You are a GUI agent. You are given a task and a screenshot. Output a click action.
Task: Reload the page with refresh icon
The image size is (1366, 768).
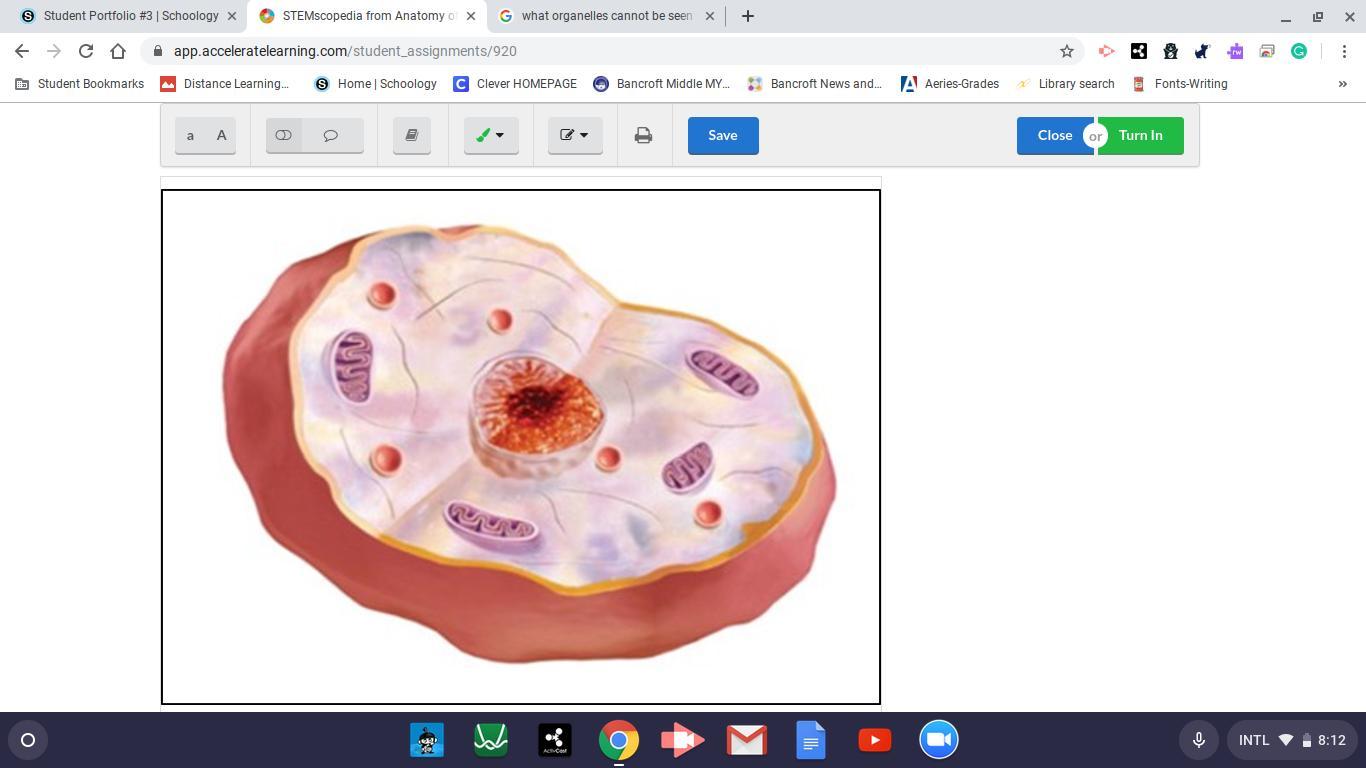[86, 51]
